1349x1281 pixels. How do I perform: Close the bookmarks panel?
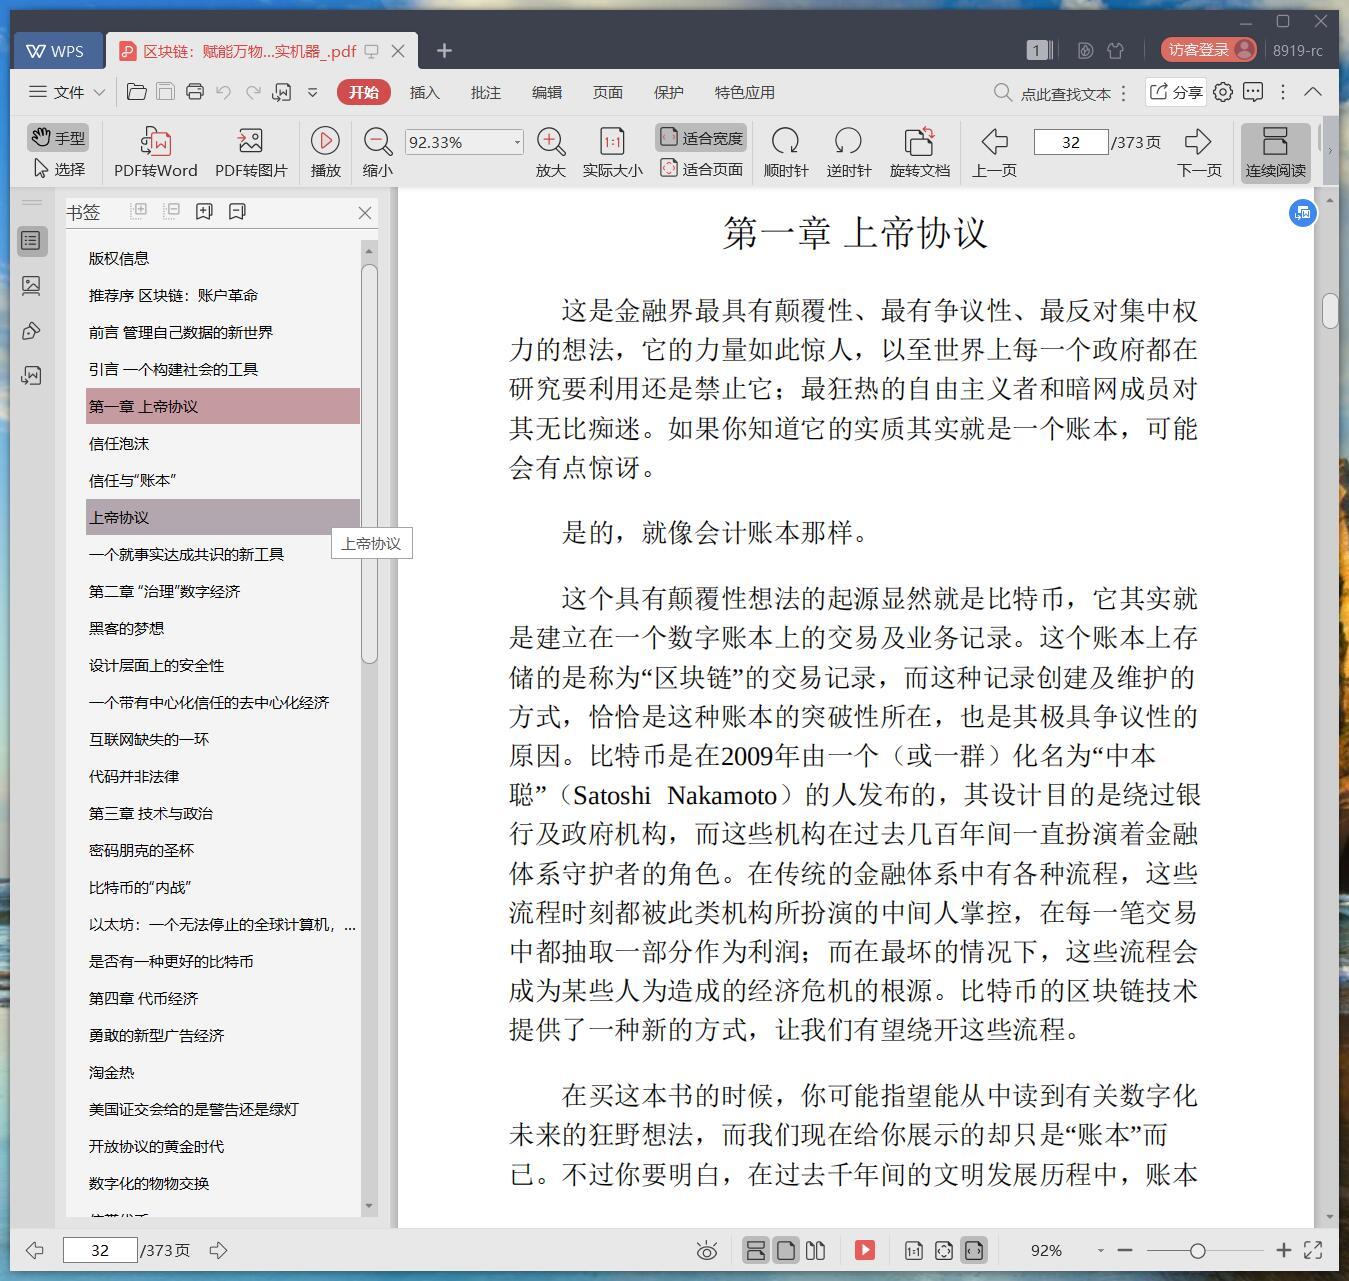[365, 212]
